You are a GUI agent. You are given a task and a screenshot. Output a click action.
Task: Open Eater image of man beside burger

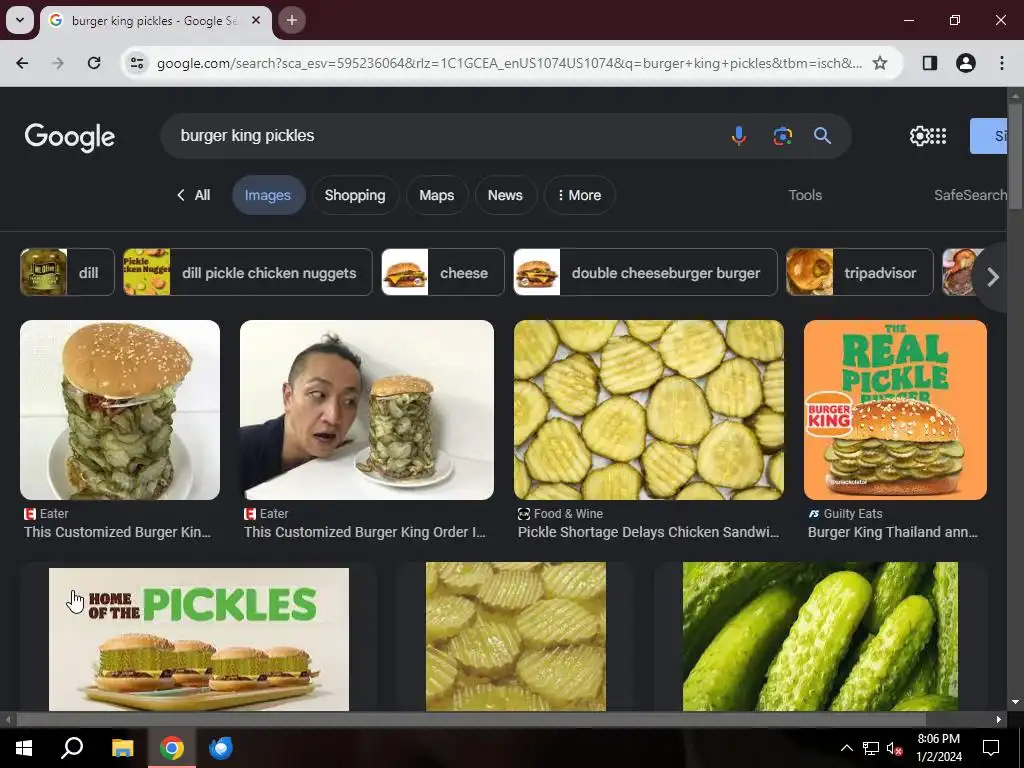coord(367,409)
